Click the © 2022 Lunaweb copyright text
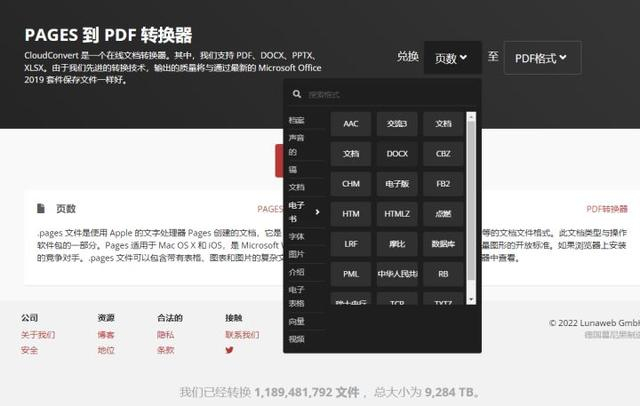Screen dimensions: 640x406 594,323
